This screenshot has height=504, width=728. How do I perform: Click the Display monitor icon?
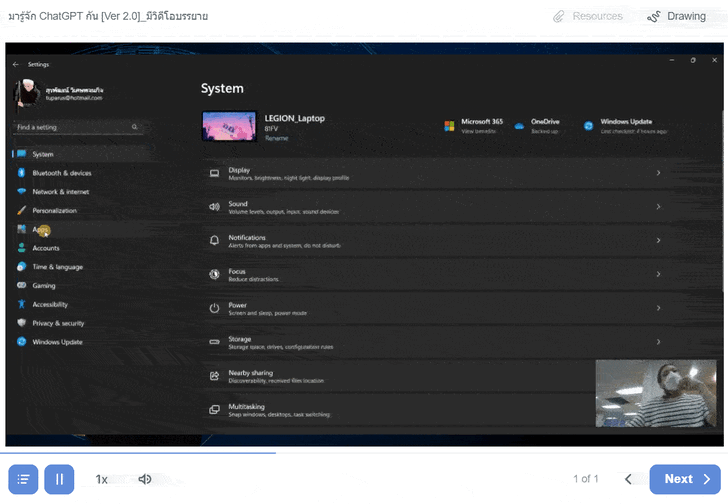(214, 173)
